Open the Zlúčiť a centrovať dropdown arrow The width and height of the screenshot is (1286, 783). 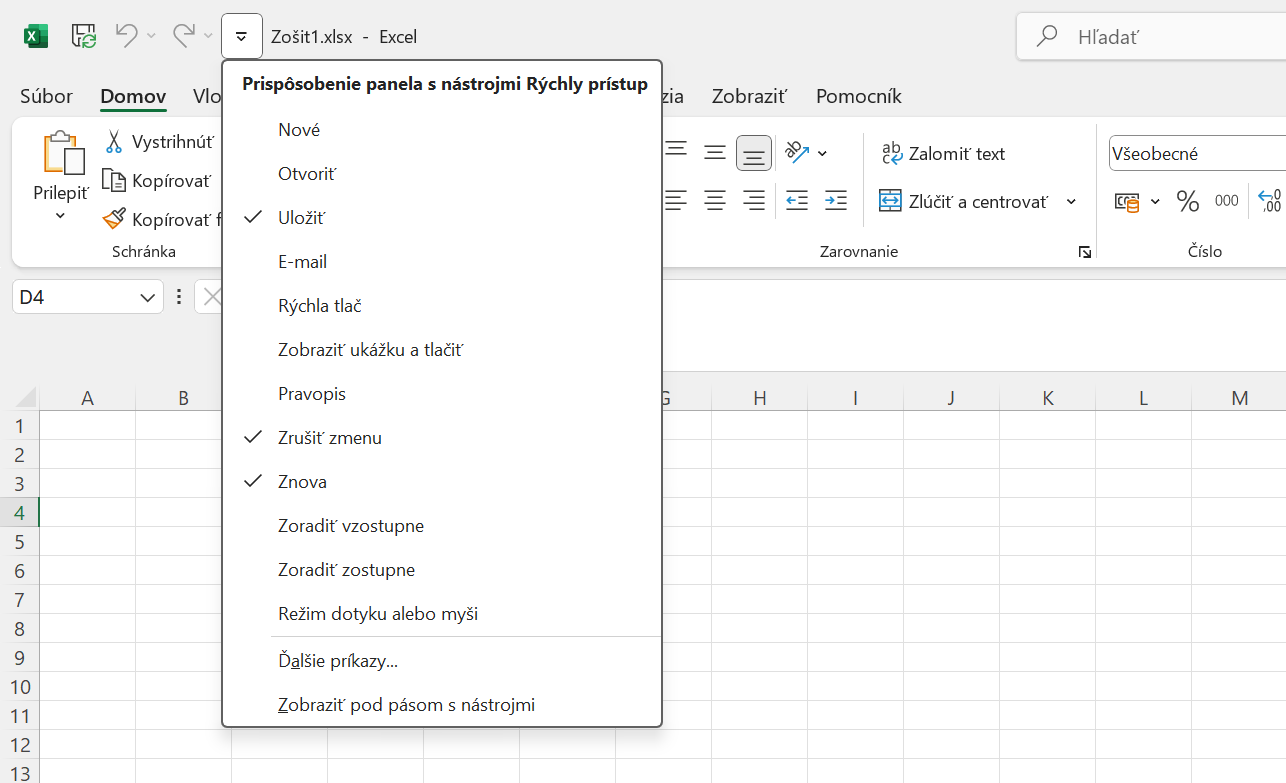[x=1071, y=201]
